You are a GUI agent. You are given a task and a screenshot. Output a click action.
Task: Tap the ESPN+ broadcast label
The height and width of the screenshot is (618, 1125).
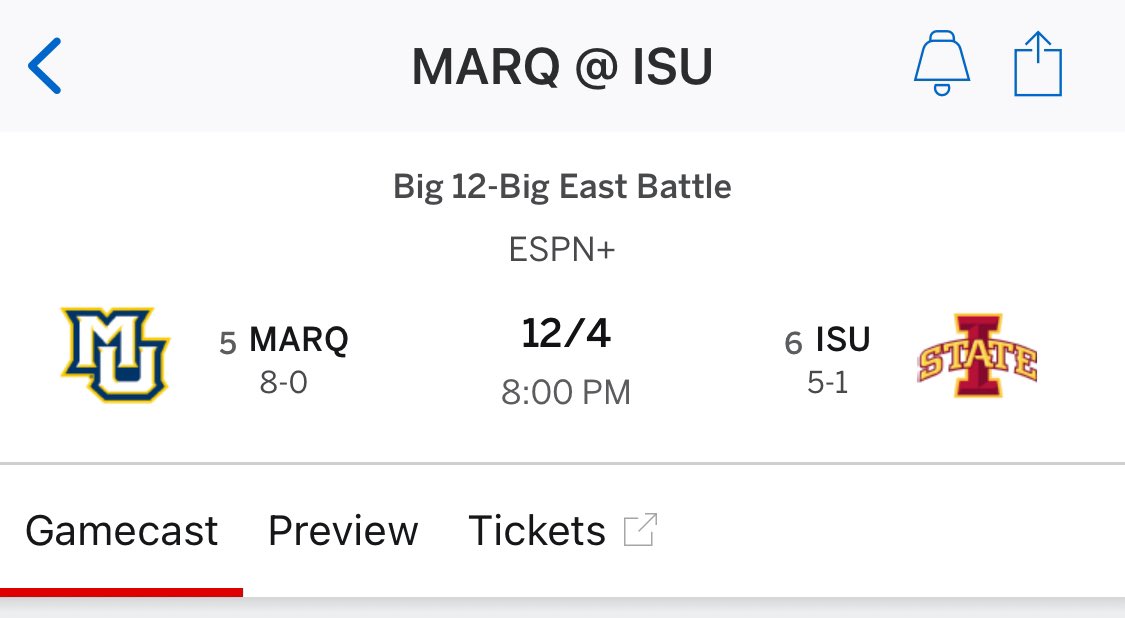(562, 250)
